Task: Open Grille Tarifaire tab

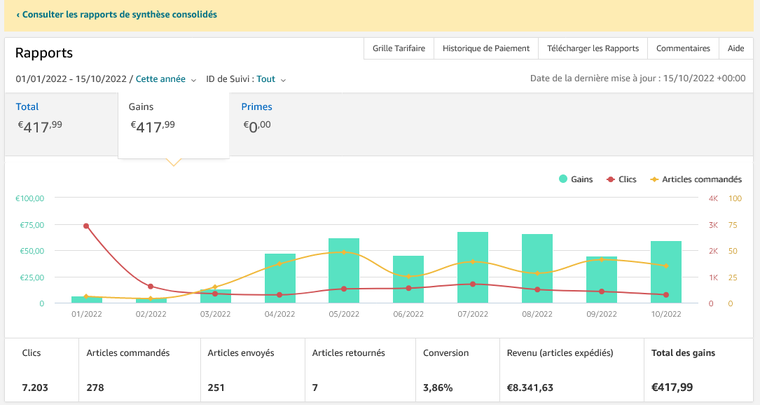Action: pyautogui.click(x=399, y=48)
